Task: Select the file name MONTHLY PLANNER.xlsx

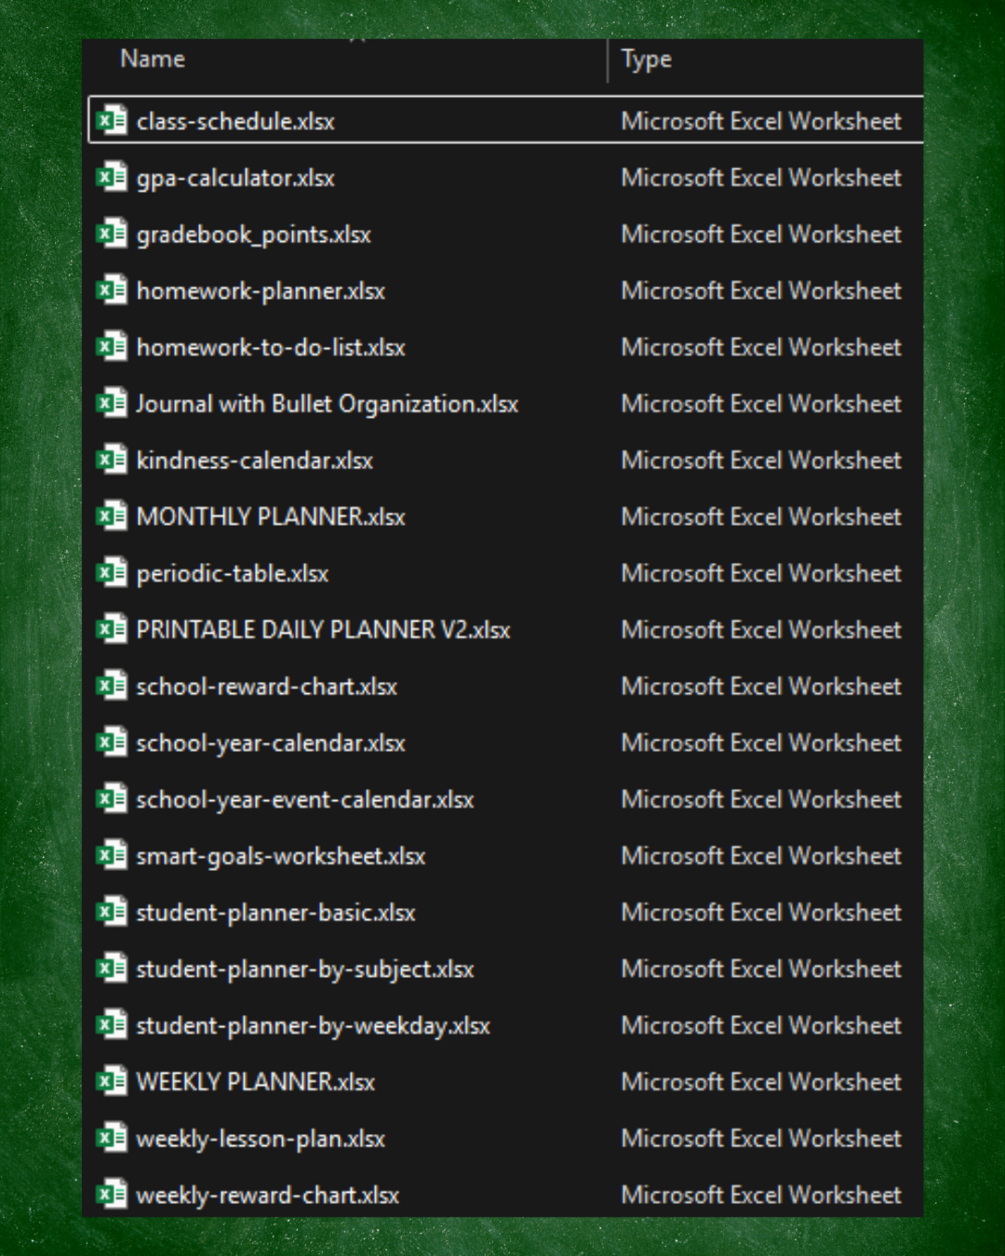Action: coord(271,517)
